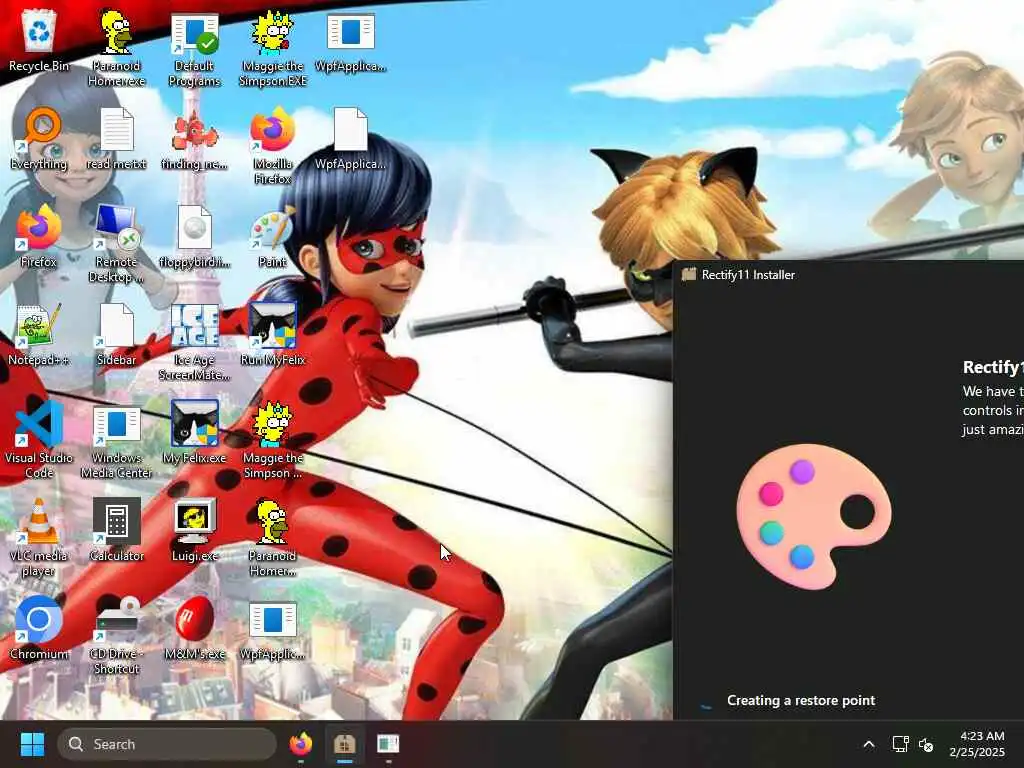
Task: Launch the Mozilla Firefox desktop shortcut
Action: tap(272, 145)
